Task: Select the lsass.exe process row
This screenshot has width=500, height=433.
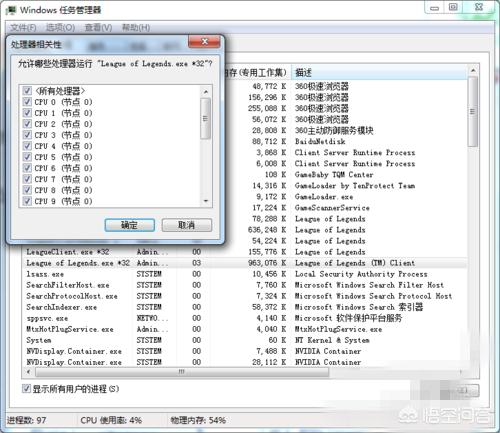Action: (245, 274)
